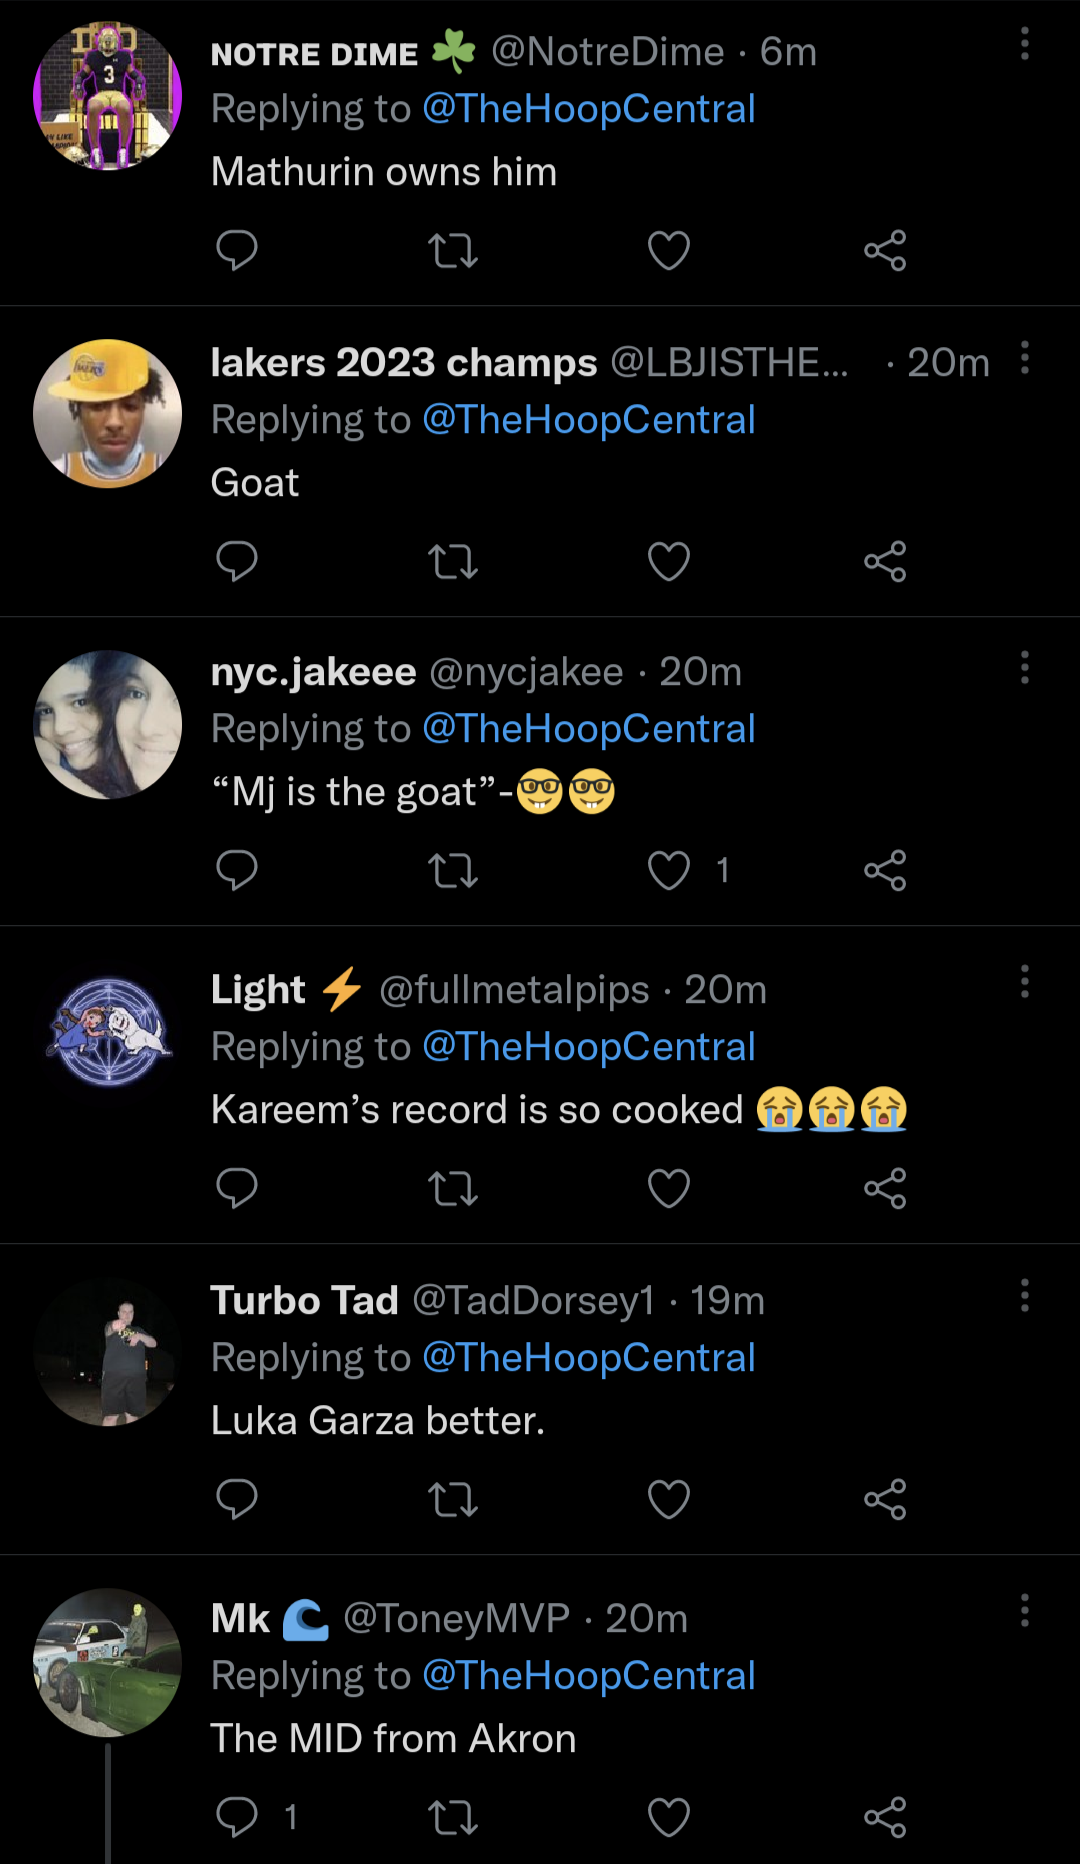Reply to NOTRE DIME's Mathurin tweet

[x=237, y=250]
